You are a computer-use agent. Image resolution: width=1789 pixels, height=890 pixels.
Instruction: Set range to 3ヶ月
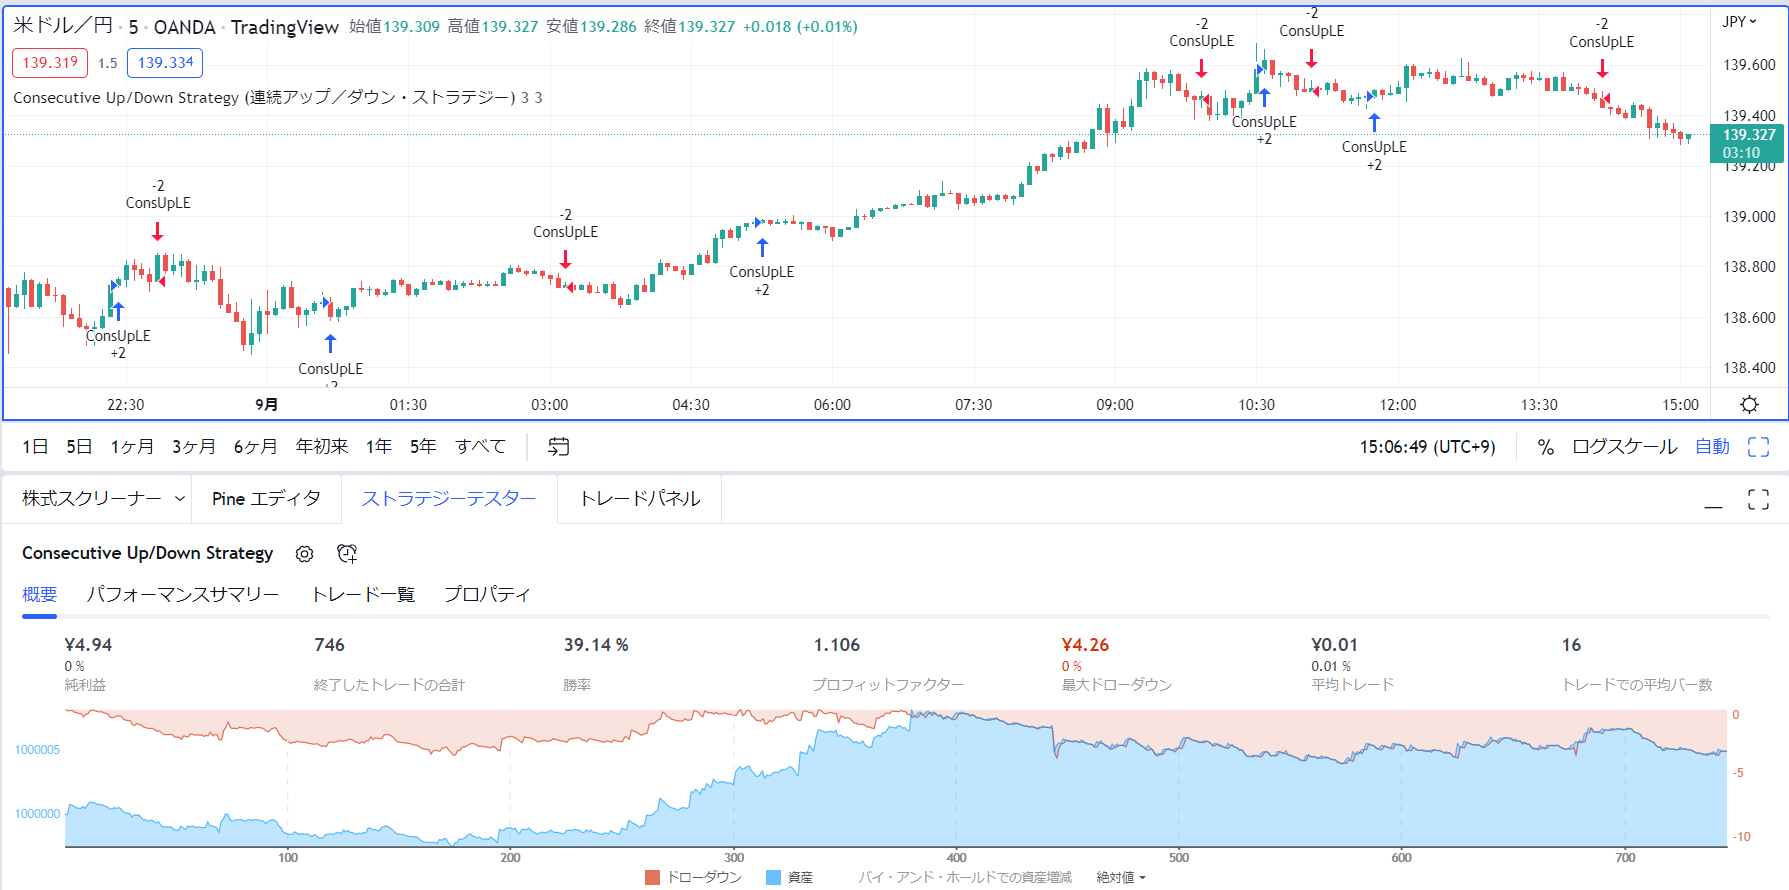click(194, 447)
